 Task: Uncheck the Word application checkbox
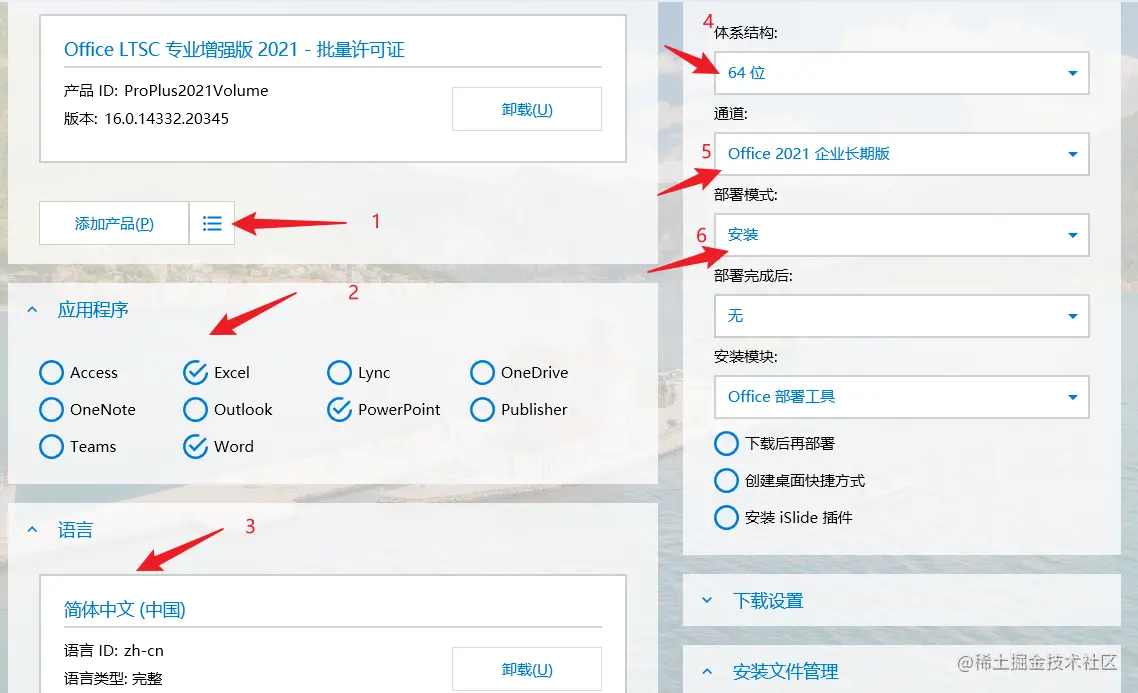195,446
